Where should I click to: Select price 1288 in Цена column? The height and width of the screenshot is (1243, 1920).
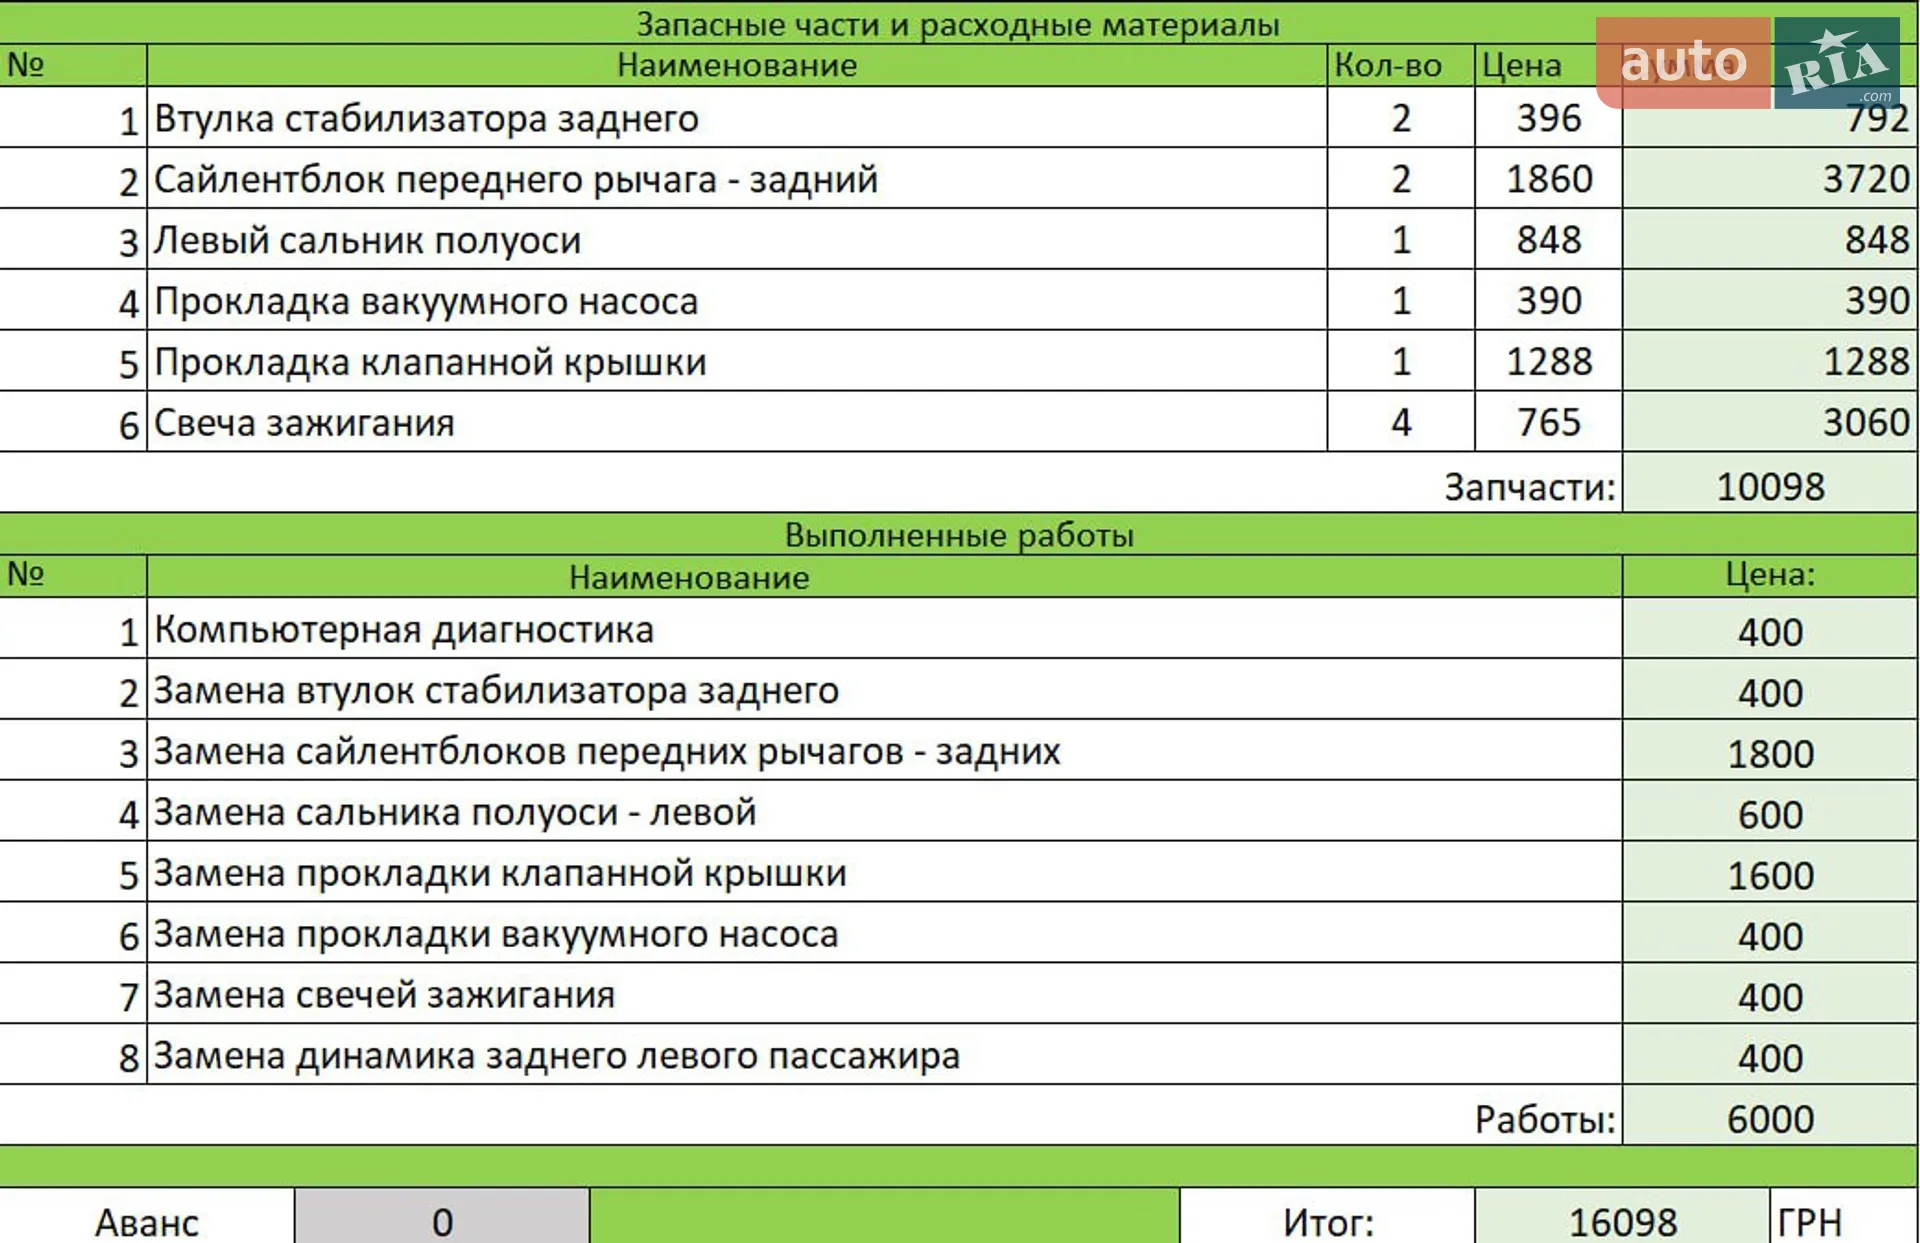1548,362
